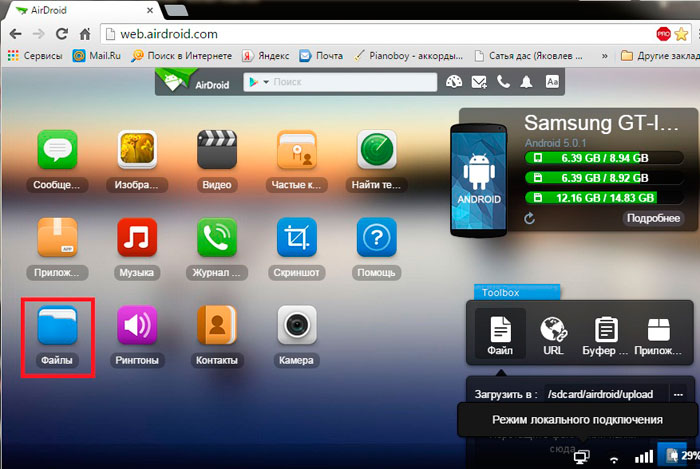700x469 pixels.
Task: Click the Android phone device image
Action: pos(479,180)
